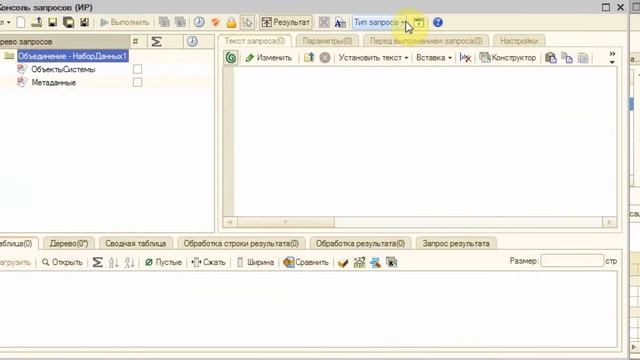Image resolution: width=640 pixels, height=360 pixels.
Task: Click the icon with red X before Конструктор
Action: tap(465, 58)
